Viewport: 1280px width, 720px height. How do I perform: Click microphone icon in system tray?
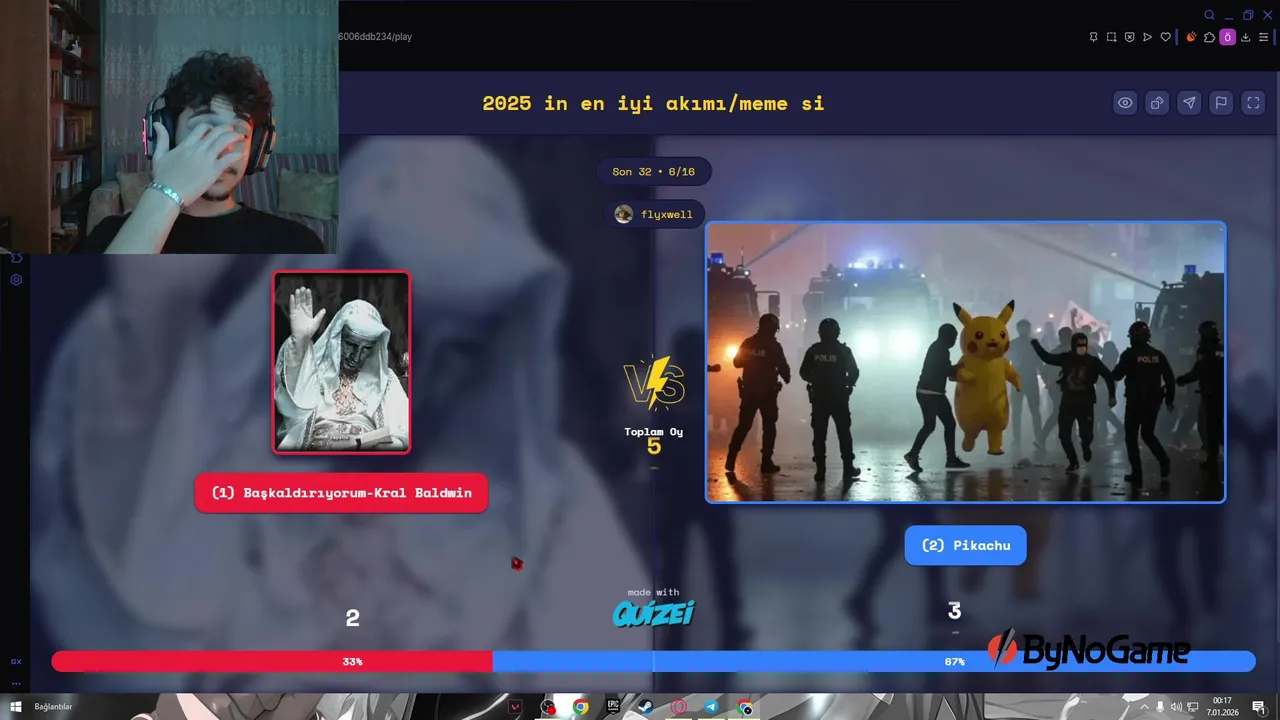1160,707
